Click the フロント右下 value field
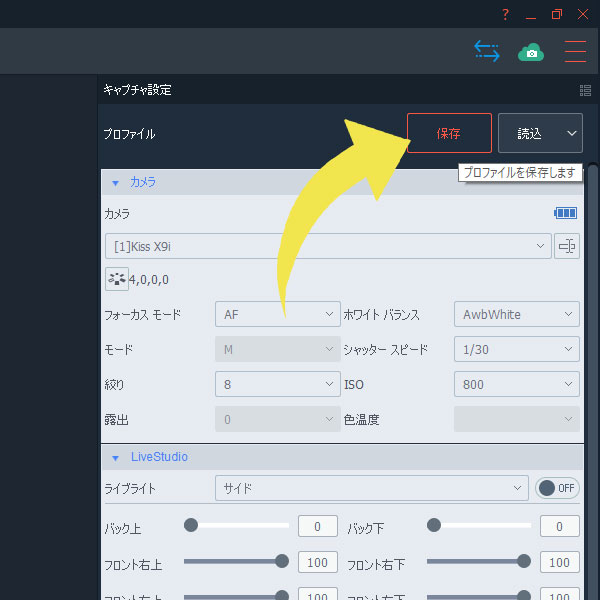The width and height of the screenshot is (600, 600). tap(560, 563)
